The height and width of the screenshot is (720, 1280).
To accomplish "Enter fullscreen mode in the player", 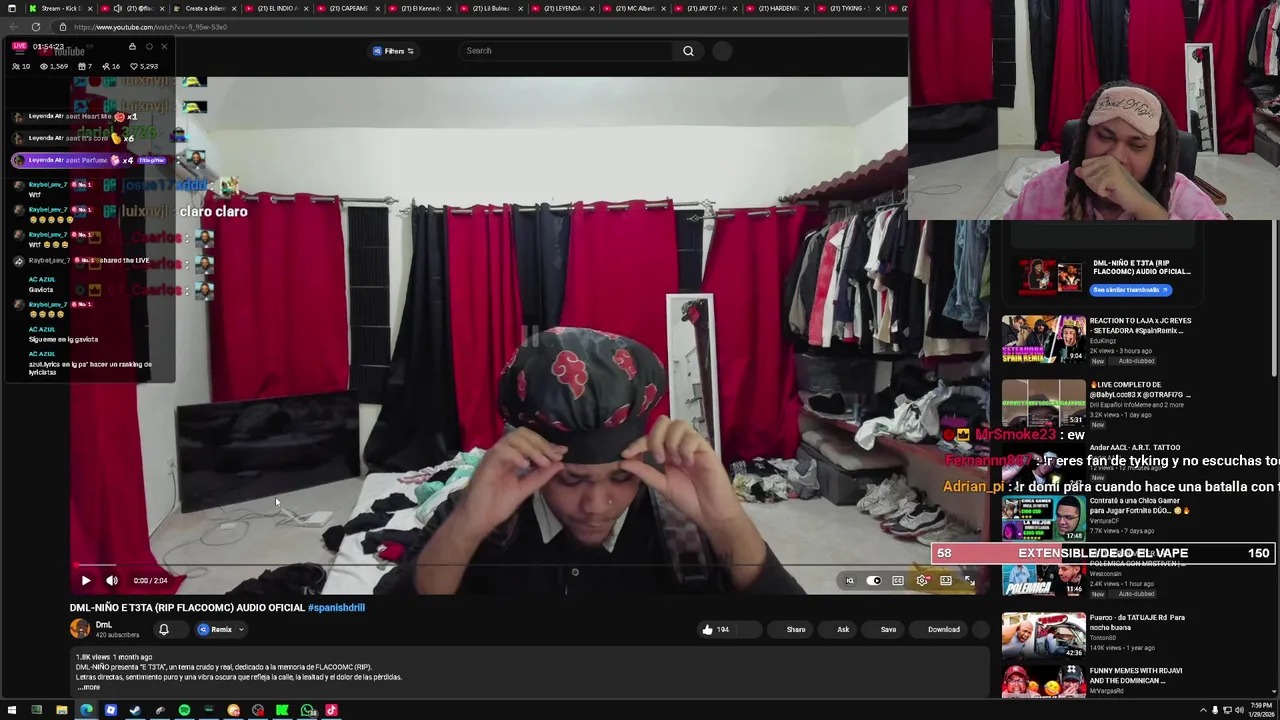I will tap(969, 580).
